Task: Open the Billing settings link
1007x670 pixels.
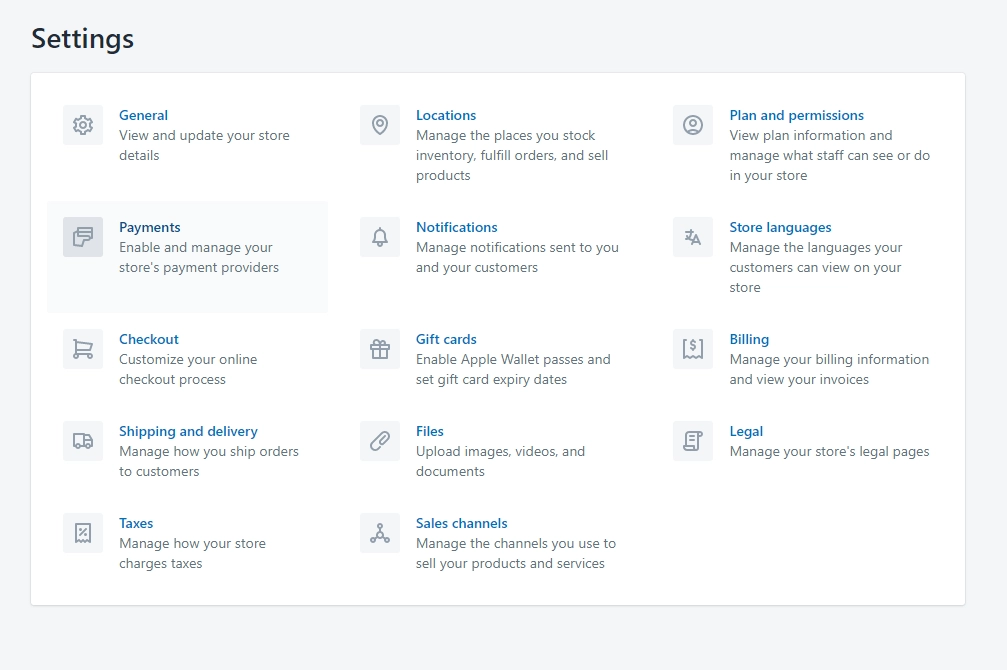Action: point(749,338)
